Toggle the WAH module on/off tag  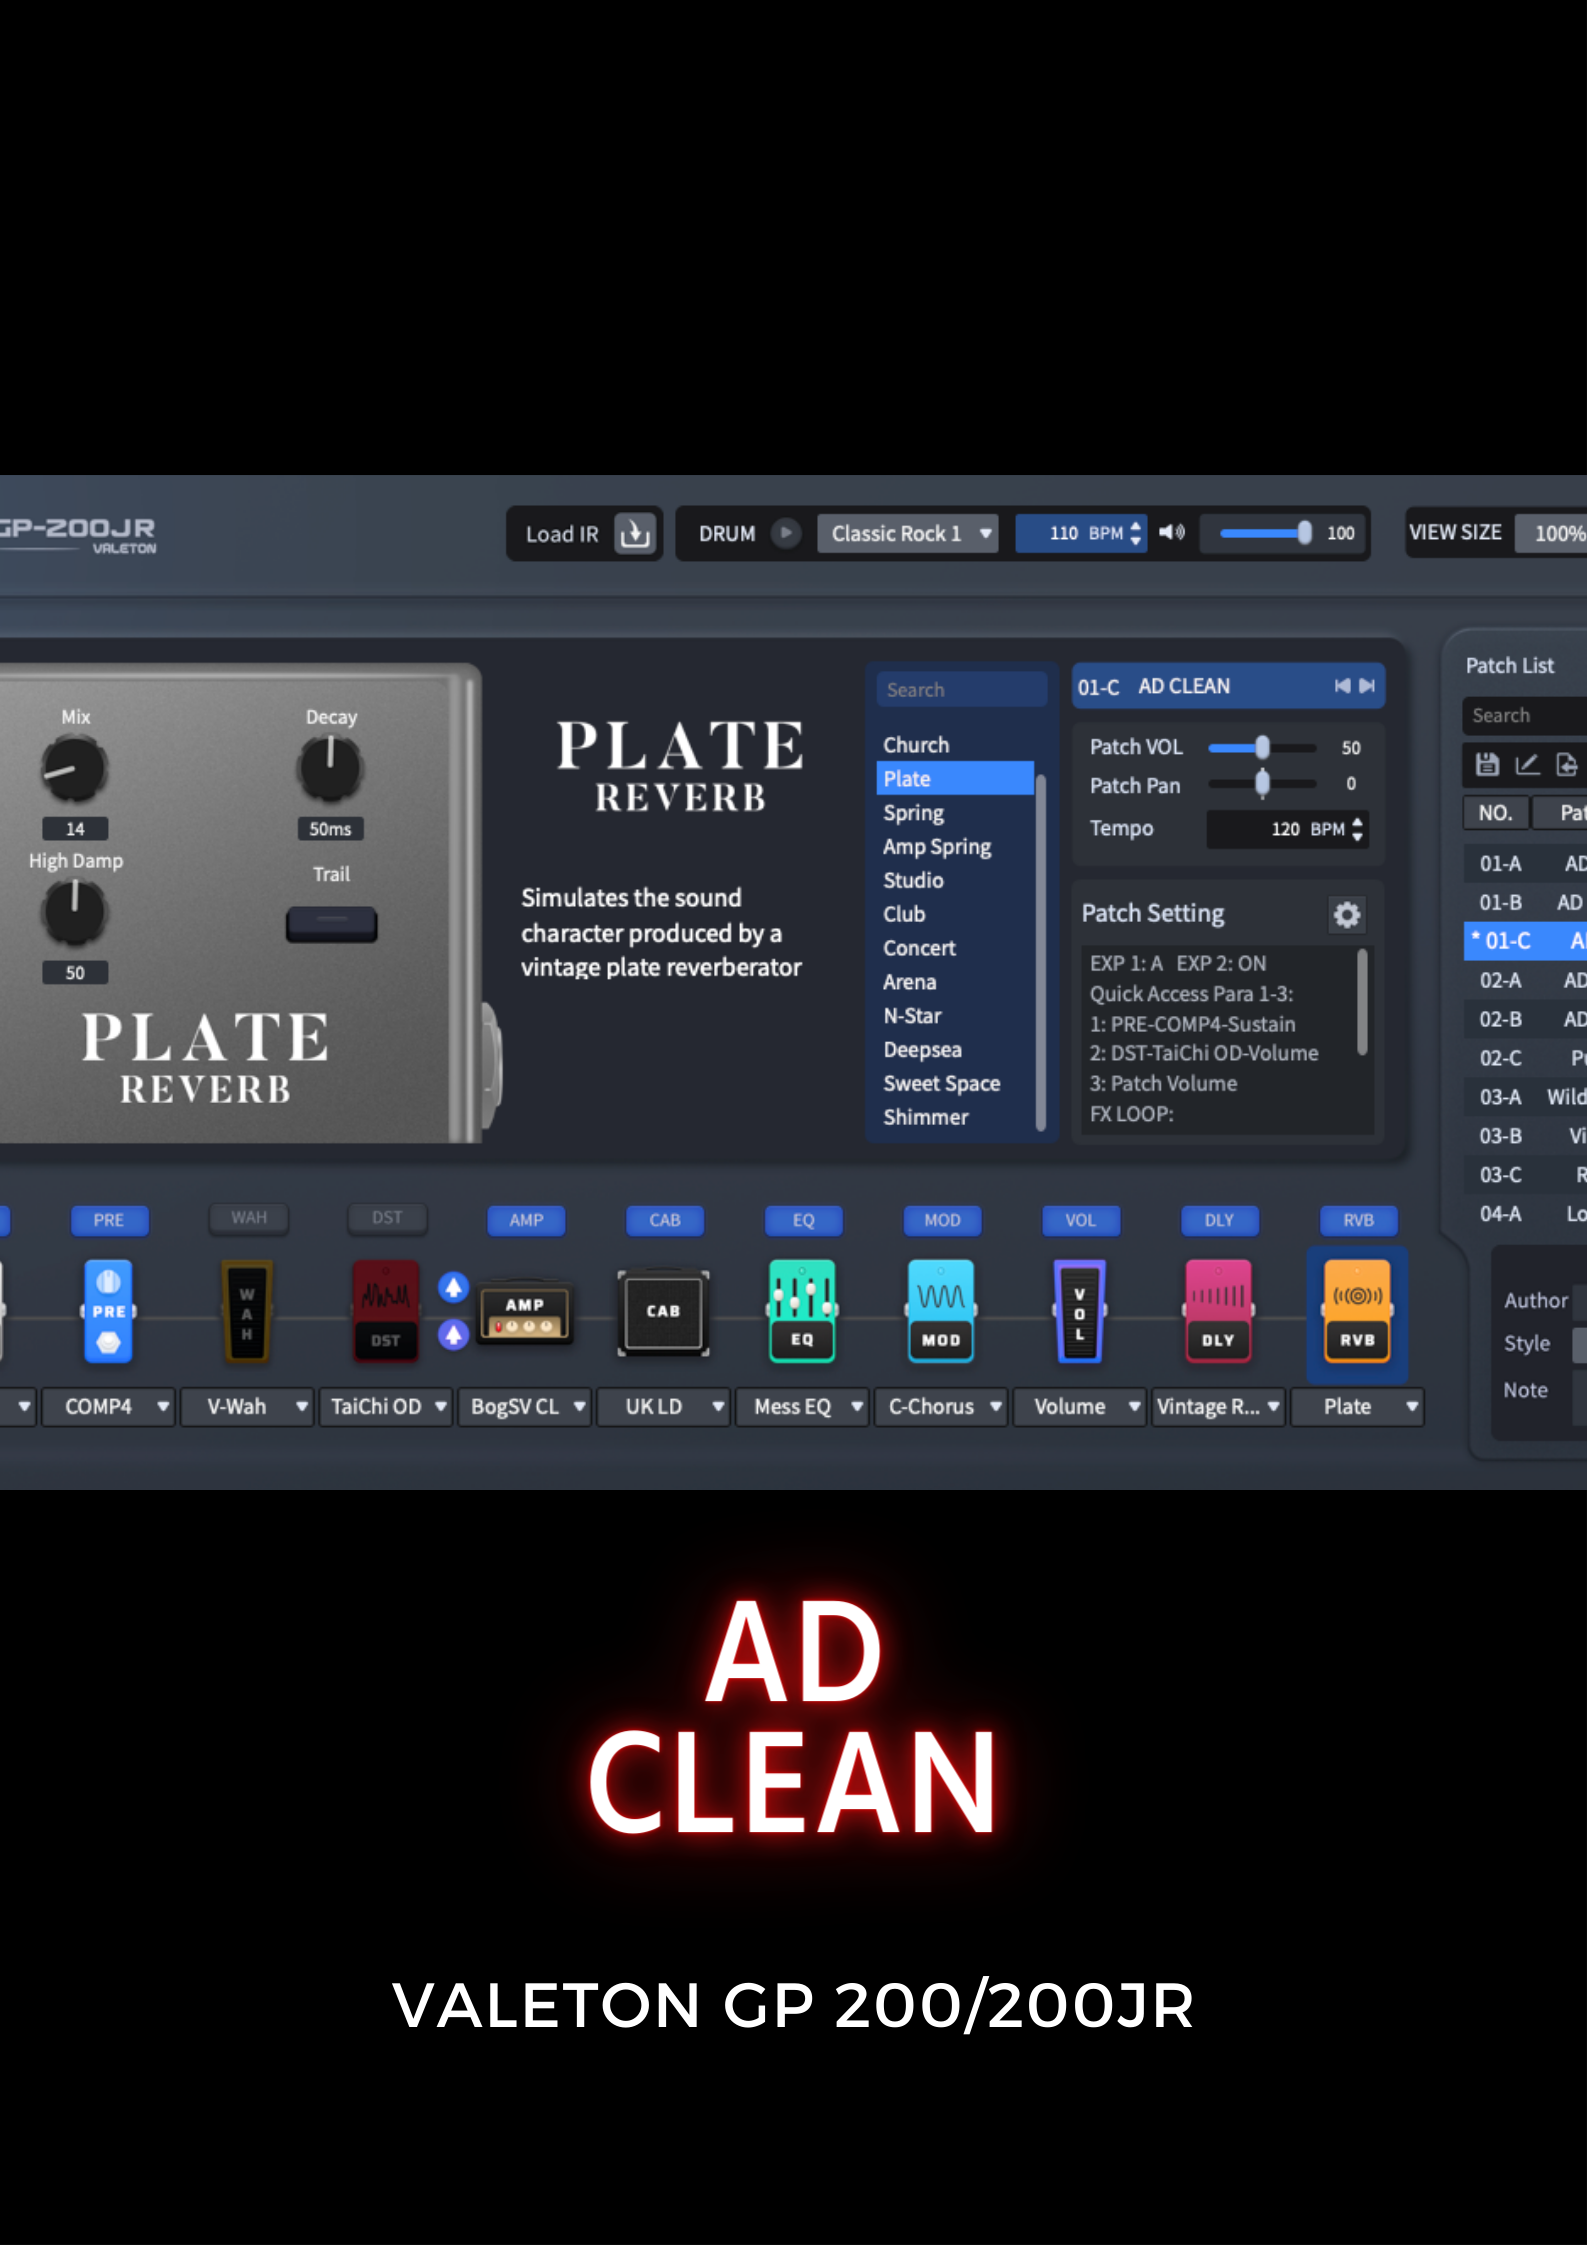pos(249,1218)
